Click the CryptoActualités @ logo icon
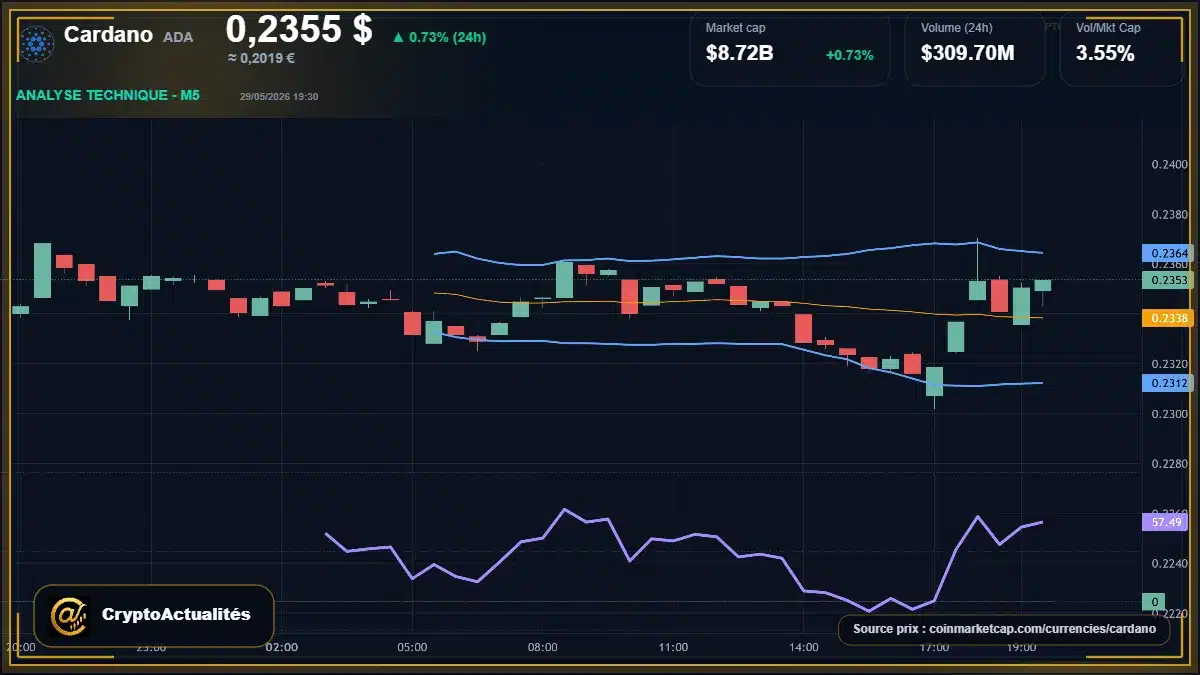Image resolution: width=1200 pixels, height=675 pixels. click(69, 616)
